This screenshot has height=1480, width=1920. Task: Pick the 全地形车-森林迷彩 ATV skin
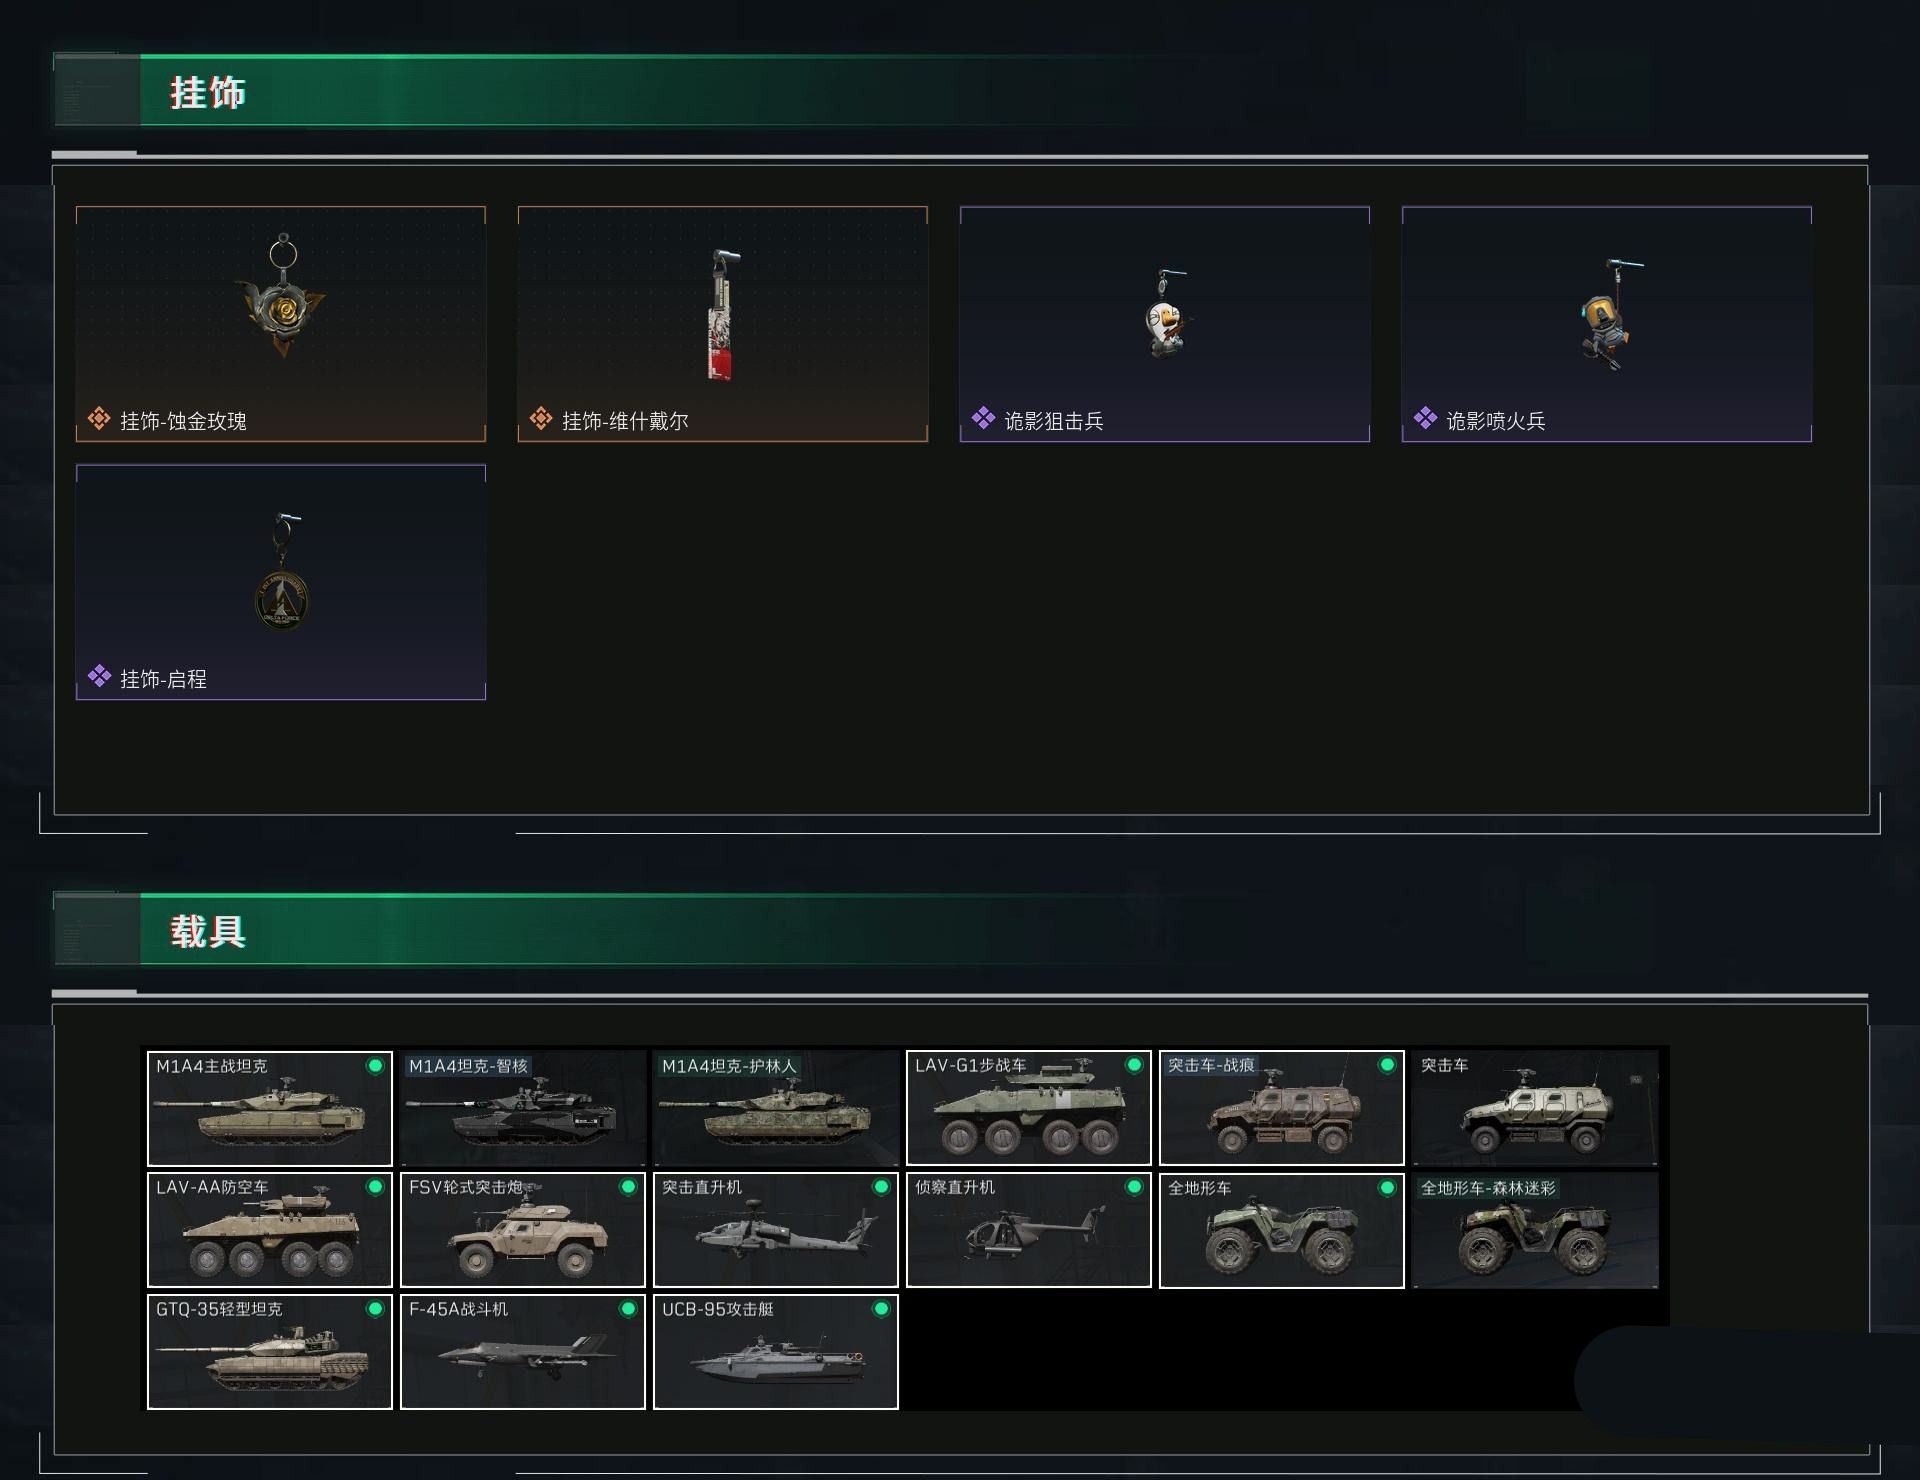[x=1535, y=1230]
